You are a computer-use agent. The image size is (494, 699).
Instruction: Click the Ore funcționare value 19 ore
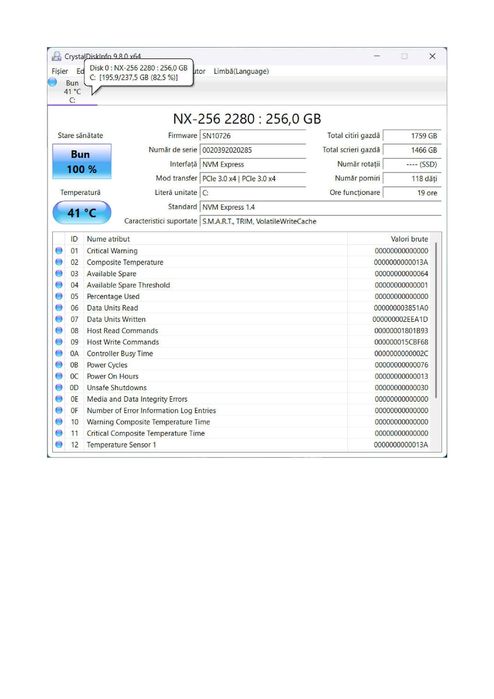412,193
